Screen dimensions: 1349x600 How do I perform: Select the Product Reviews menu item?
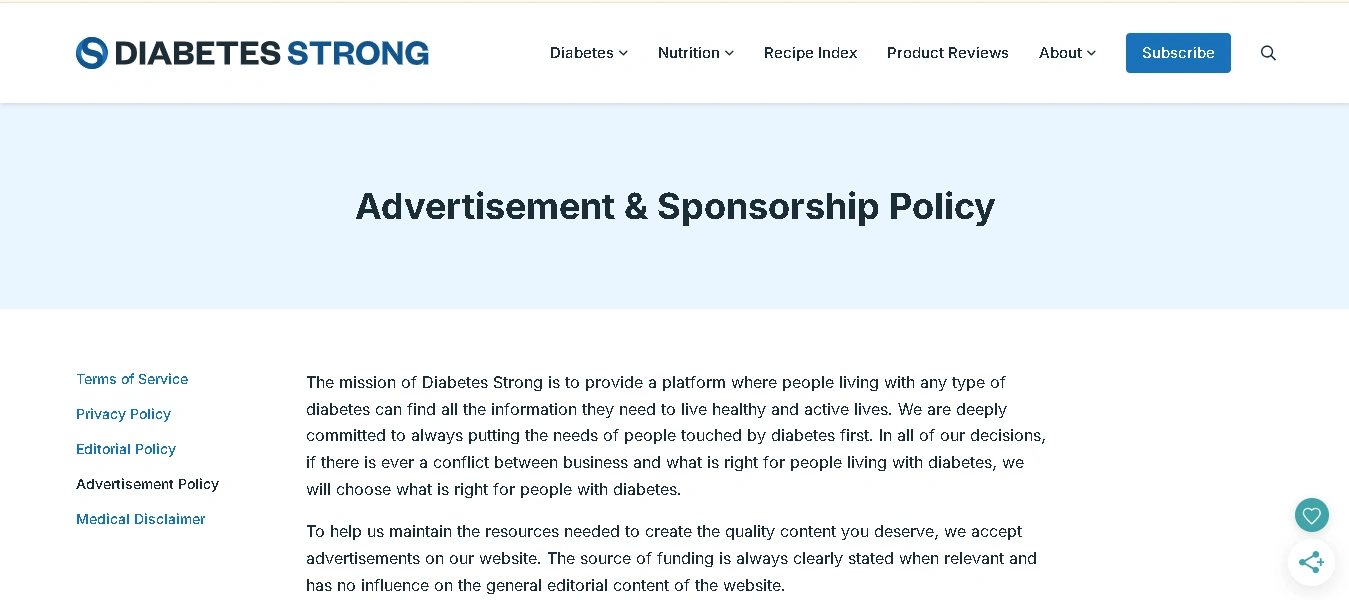point(947,53)
